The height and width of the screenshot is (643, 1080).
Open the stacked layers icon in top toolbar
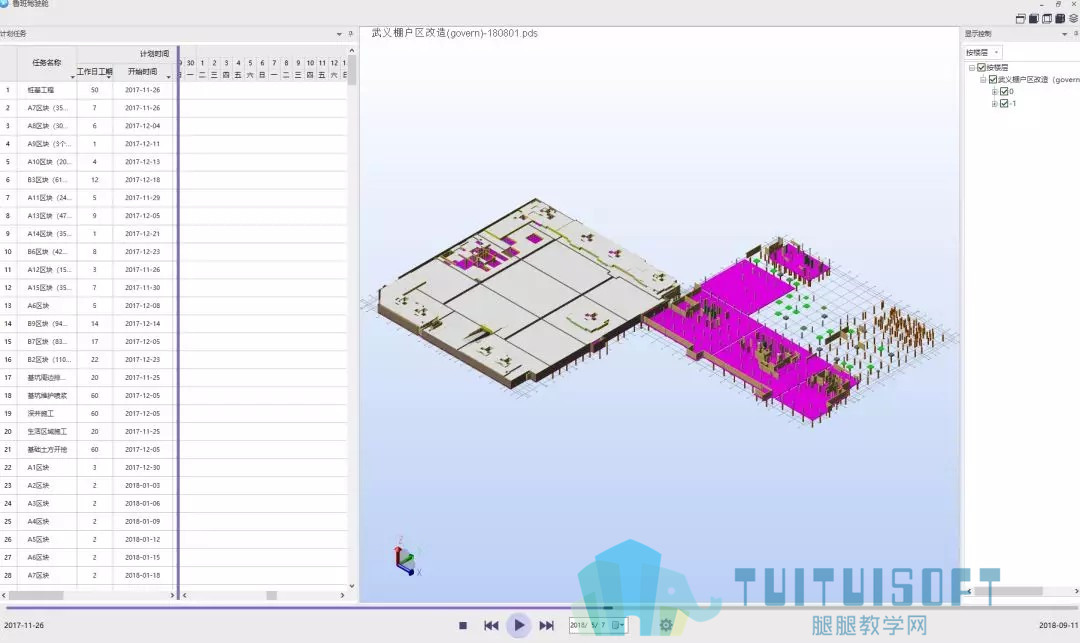(1073, 19)
